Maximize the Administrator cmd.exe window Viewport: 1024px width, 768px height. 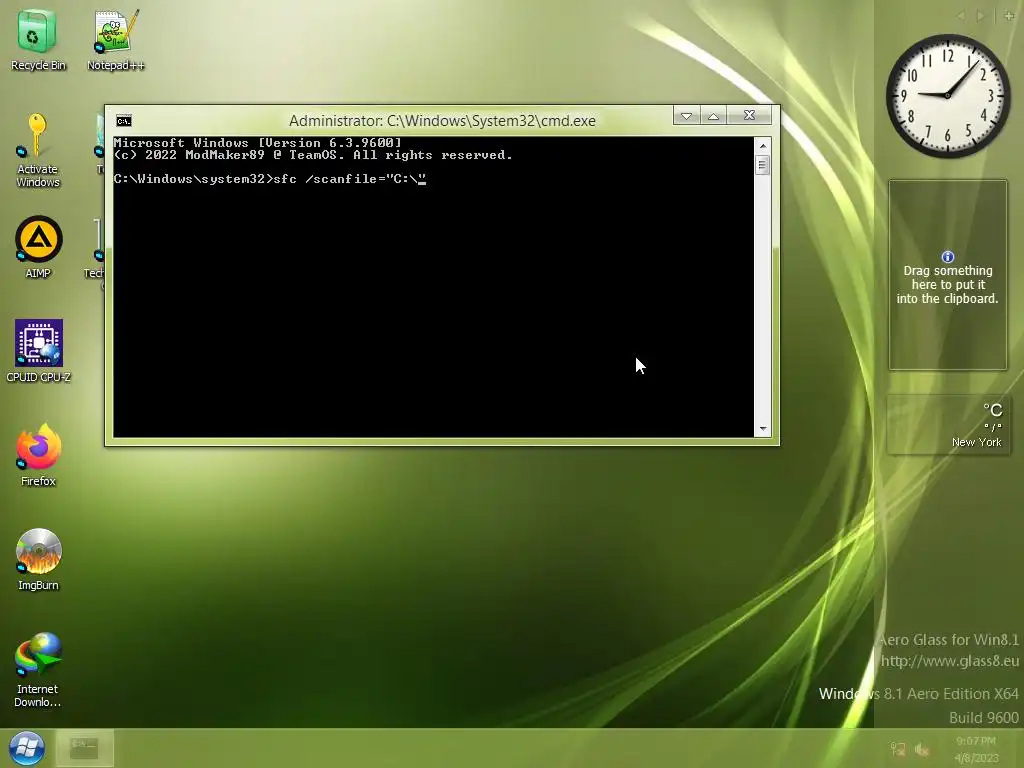coord(713,116)
